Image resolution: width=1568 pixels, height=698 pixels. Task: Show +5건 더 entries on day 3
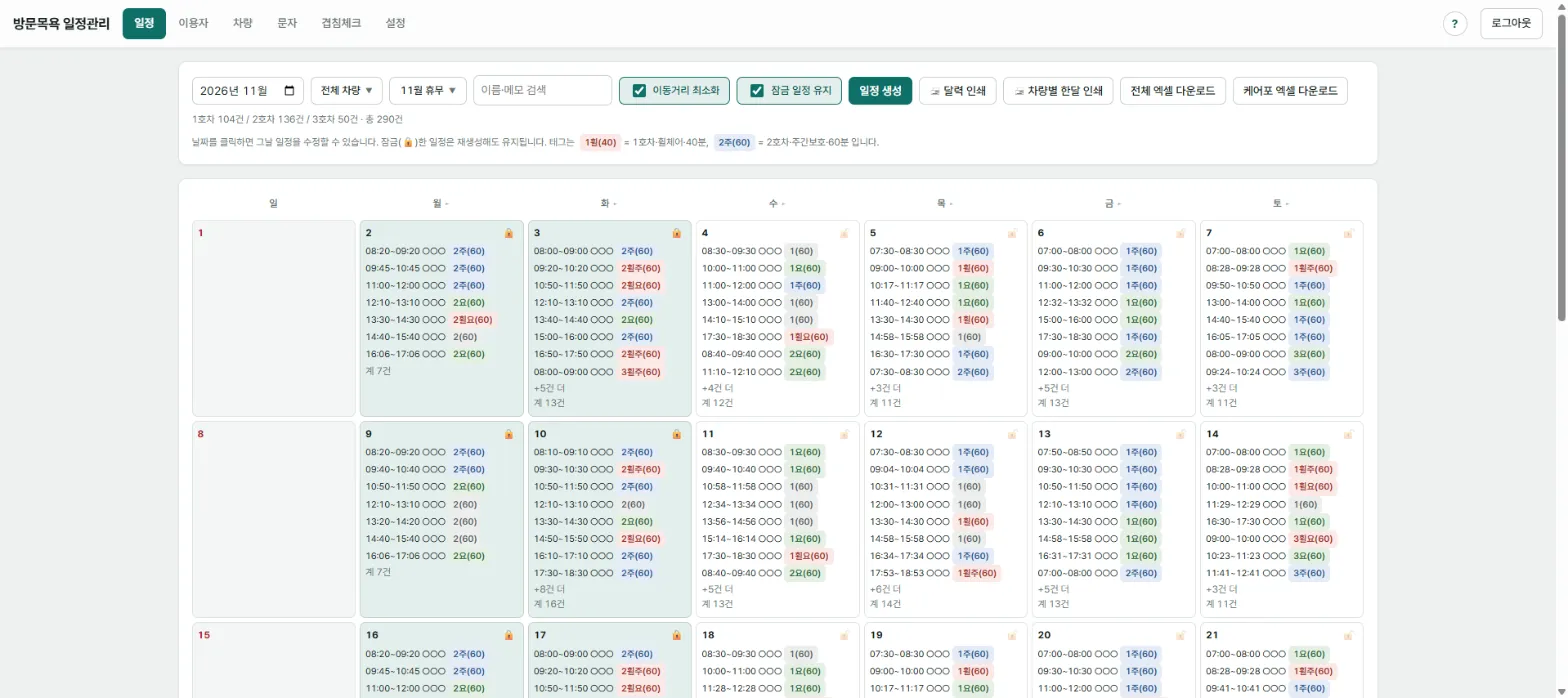pos(549,388)
